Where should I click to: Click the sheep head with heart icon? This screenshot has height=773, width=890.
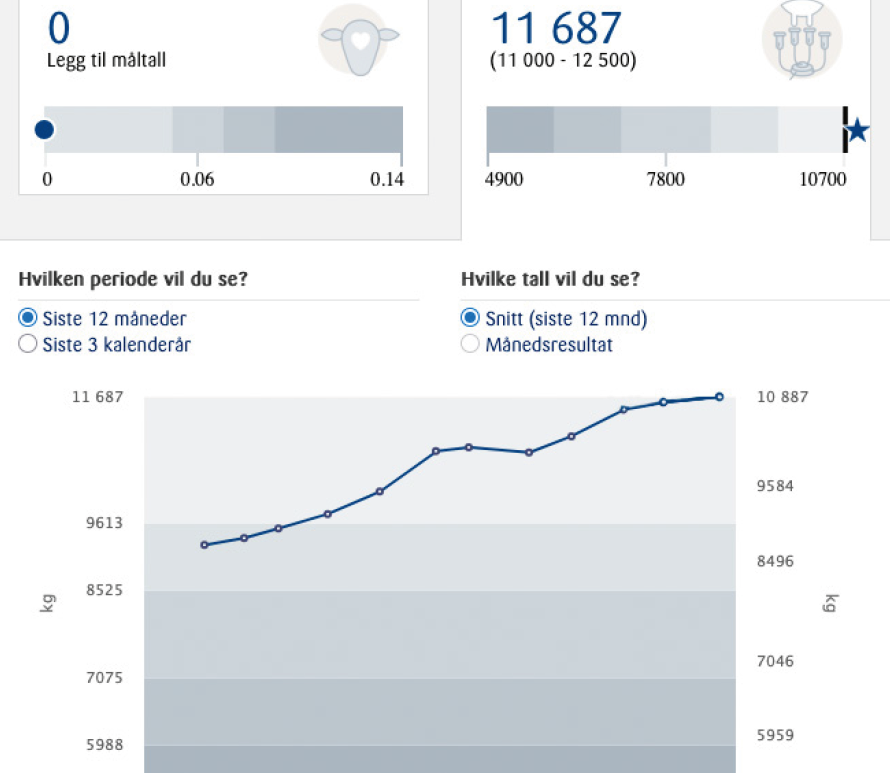click(360, 40)
